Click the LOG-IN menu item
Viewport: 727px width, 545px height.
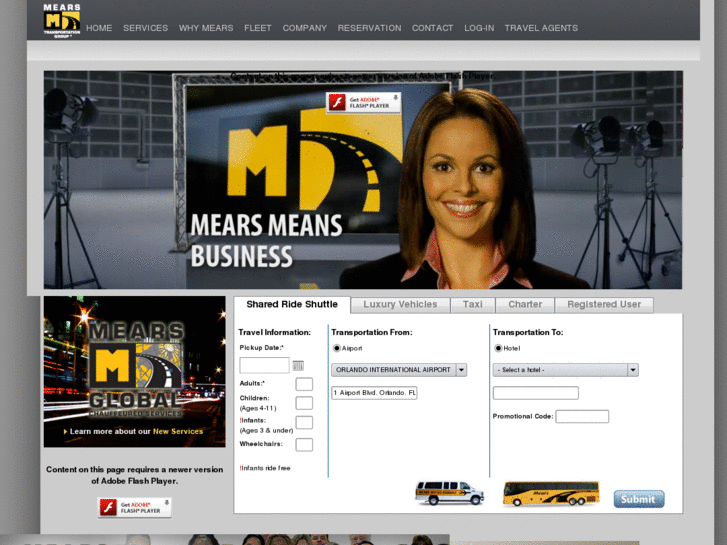pyautogui.click(x=479, y=28)
